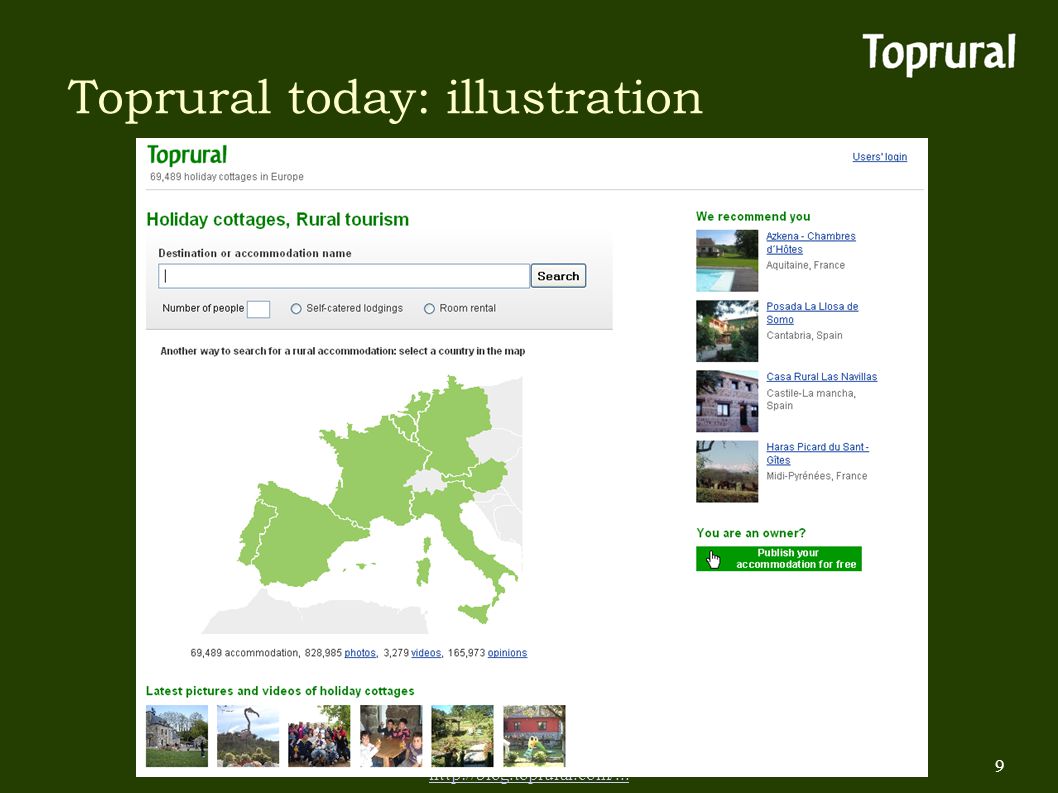Click the Posada La Llosa thumbnail image
1058x793 pixels.
click(x=727, y=331)
